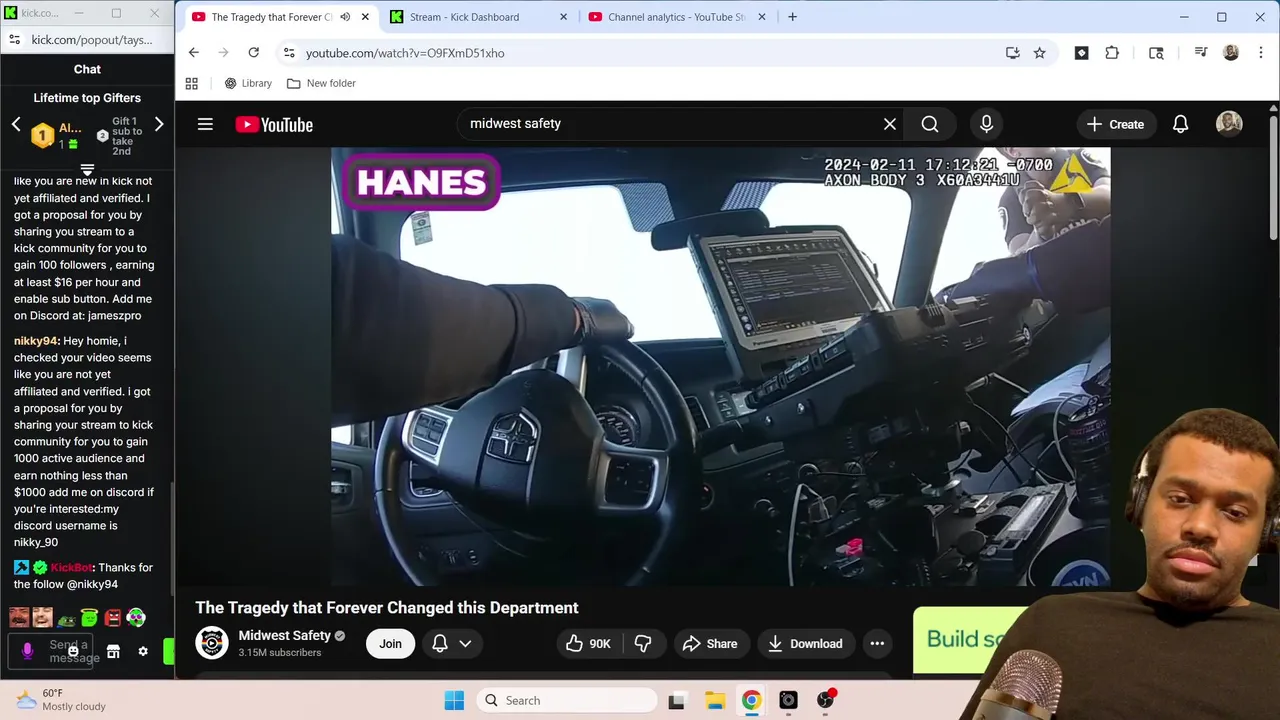Open Chrome three-dot menu
This screenshot has height=720, width=1280.
[x=1259, y=53]
